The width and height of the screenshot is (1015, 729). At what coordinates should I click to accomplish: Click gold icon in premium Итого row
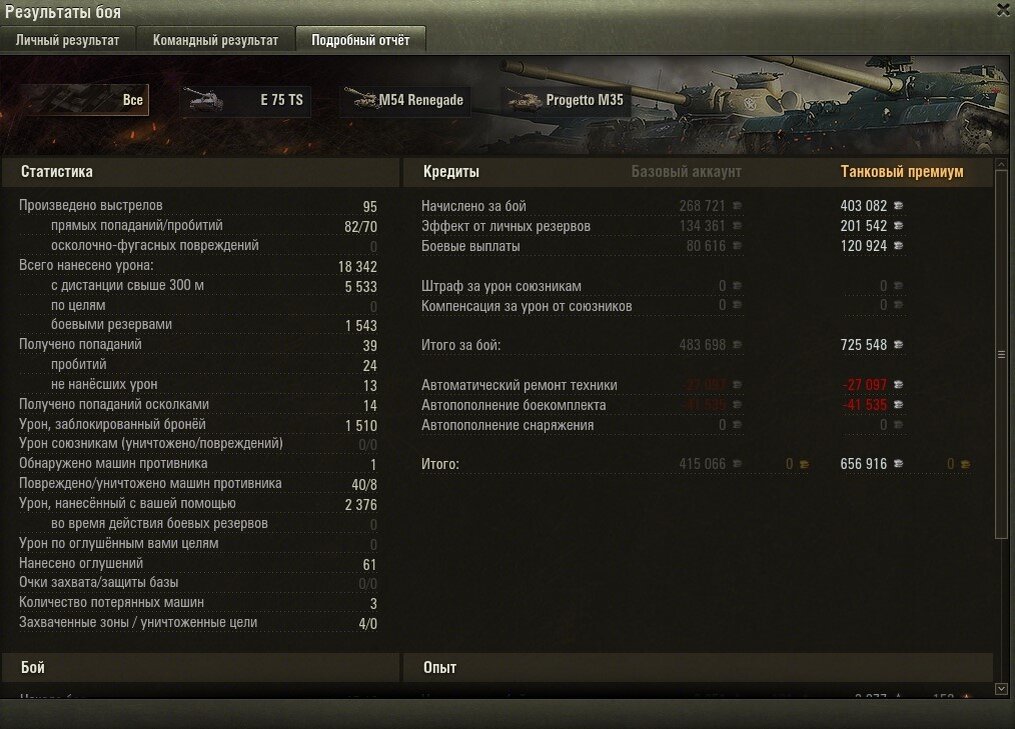965,464
